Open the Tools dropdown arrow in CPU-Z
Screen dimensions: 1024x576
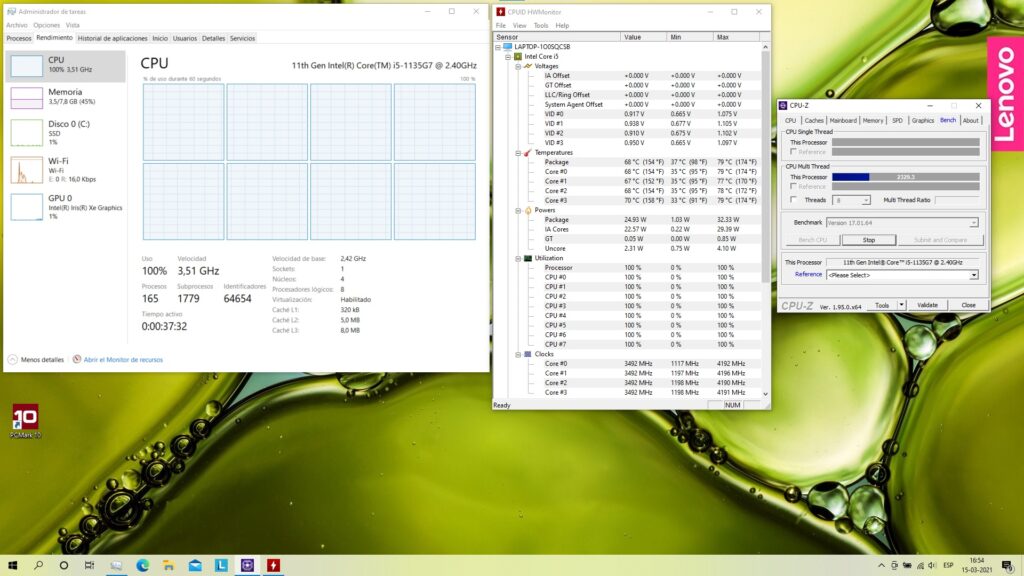[901, 305]
